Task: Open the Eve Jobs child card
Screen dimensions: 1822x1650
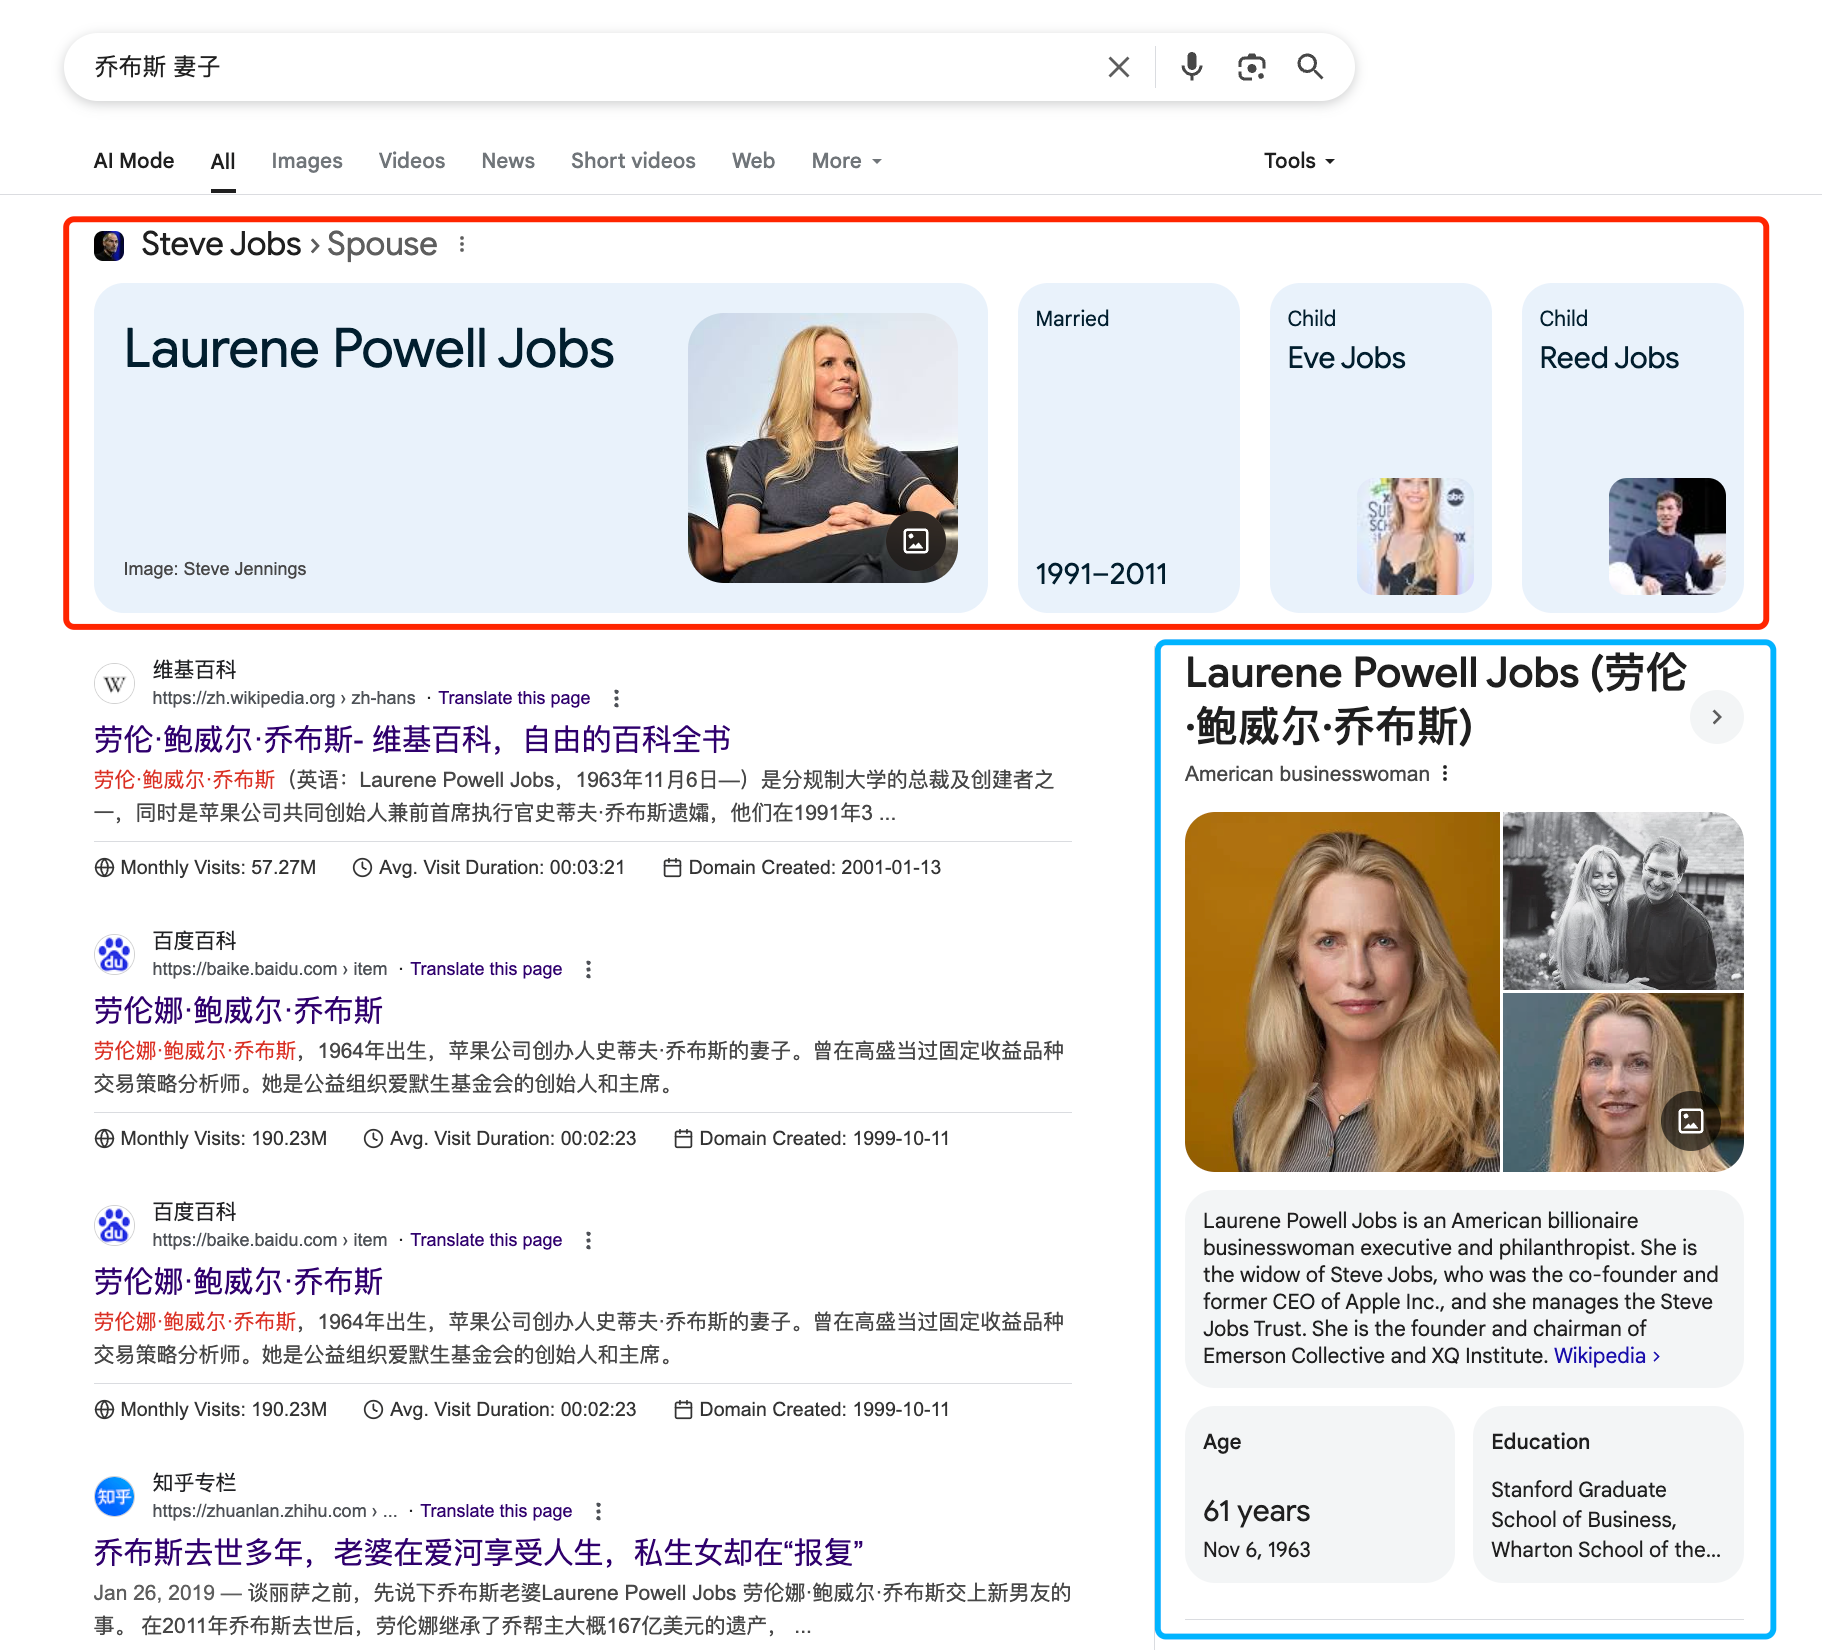Action: point(1381,448)
